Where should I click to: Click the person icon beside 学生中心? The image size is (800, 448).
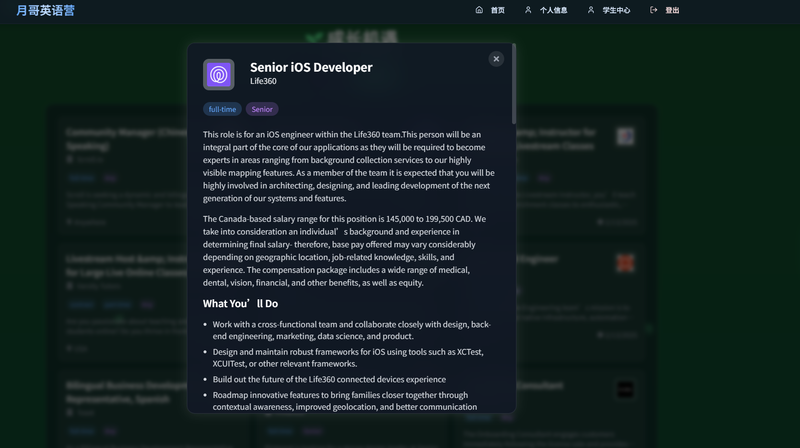point(591,10)
